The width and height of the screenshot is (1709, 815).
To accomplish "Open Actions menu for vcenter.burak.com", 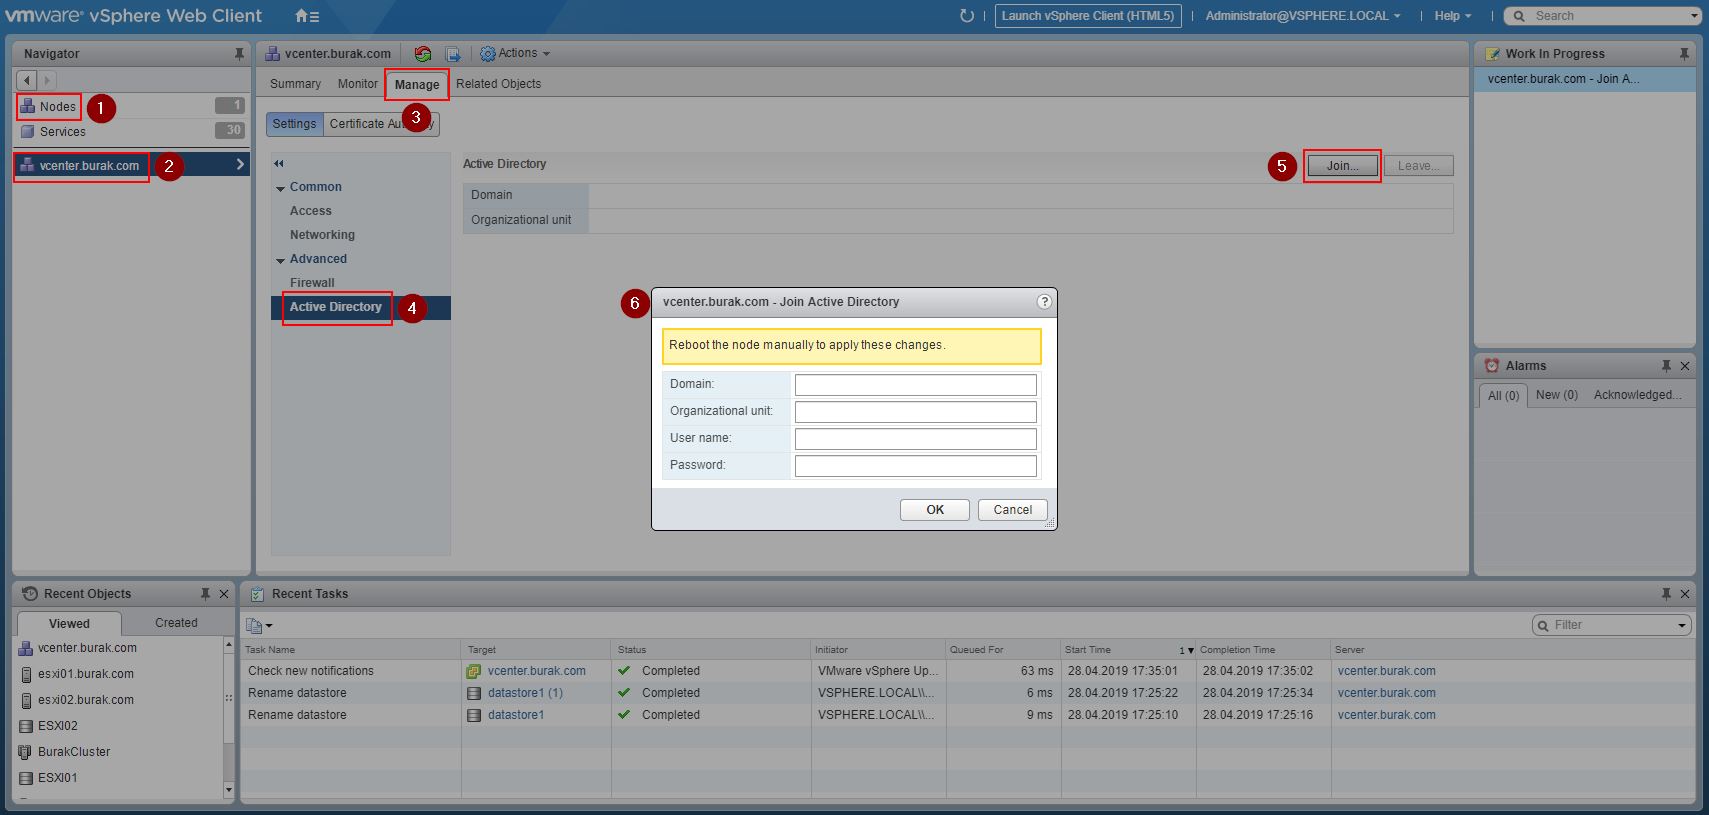I will [x=515, y=54].
